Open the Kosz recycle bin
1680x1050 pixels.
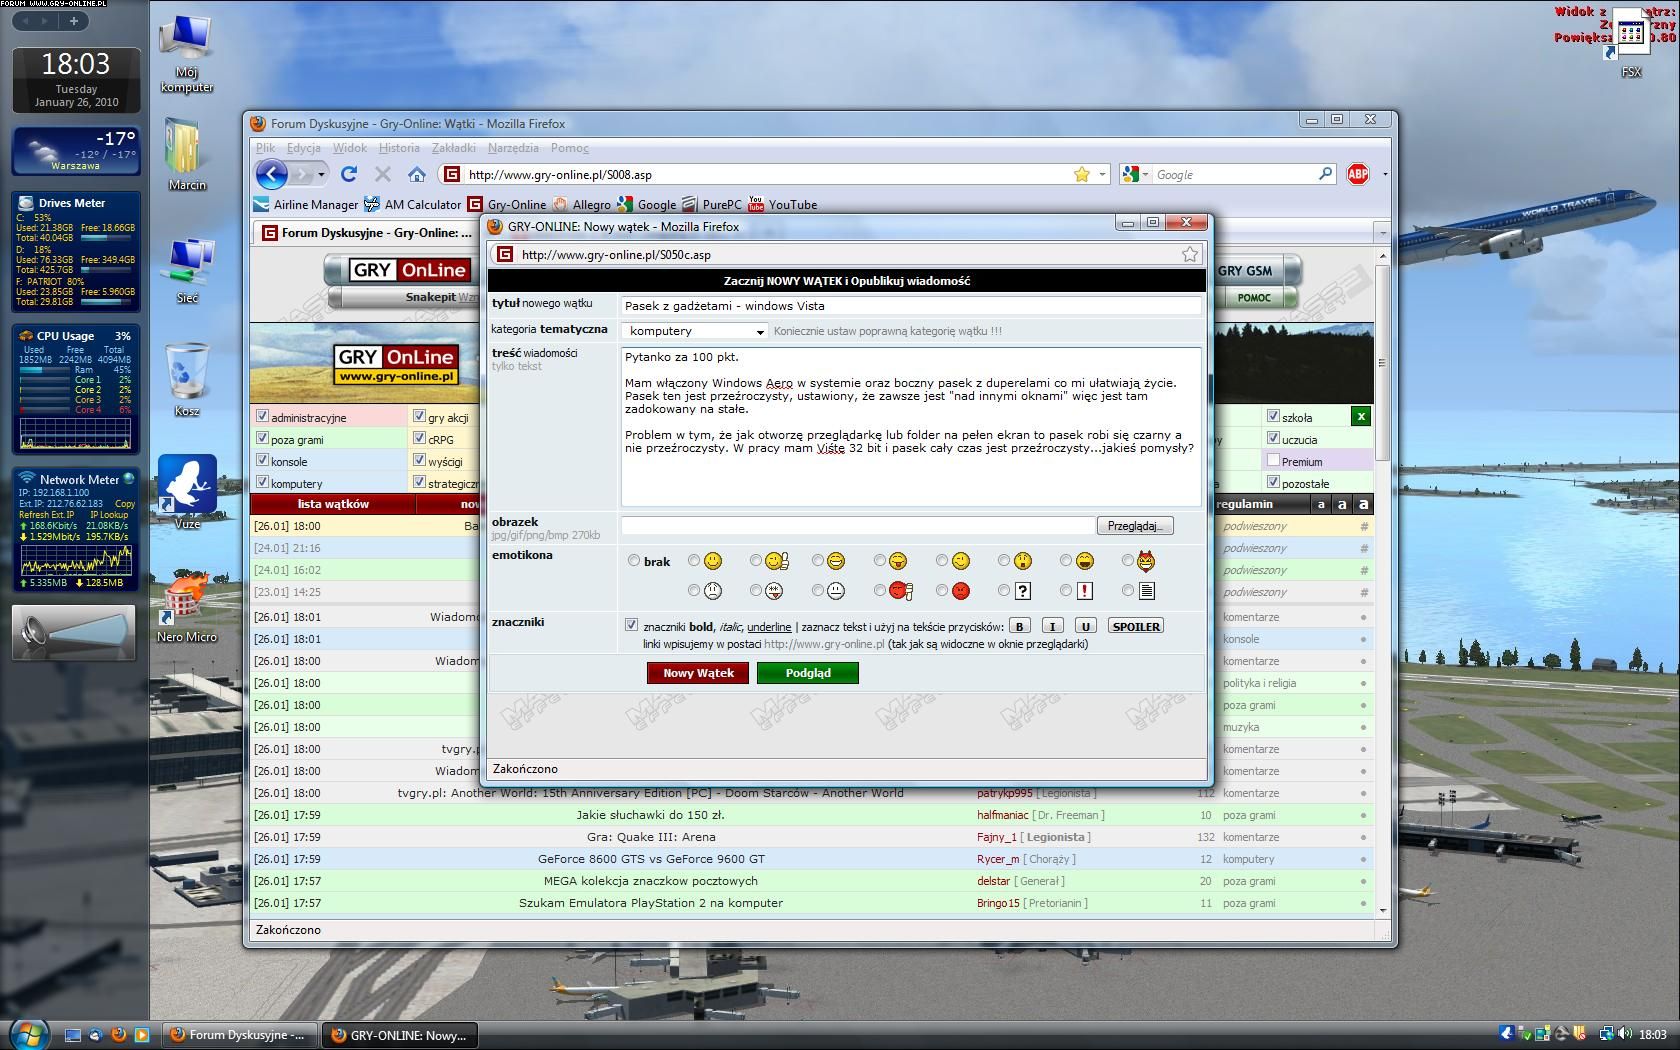tap(187, 379)
